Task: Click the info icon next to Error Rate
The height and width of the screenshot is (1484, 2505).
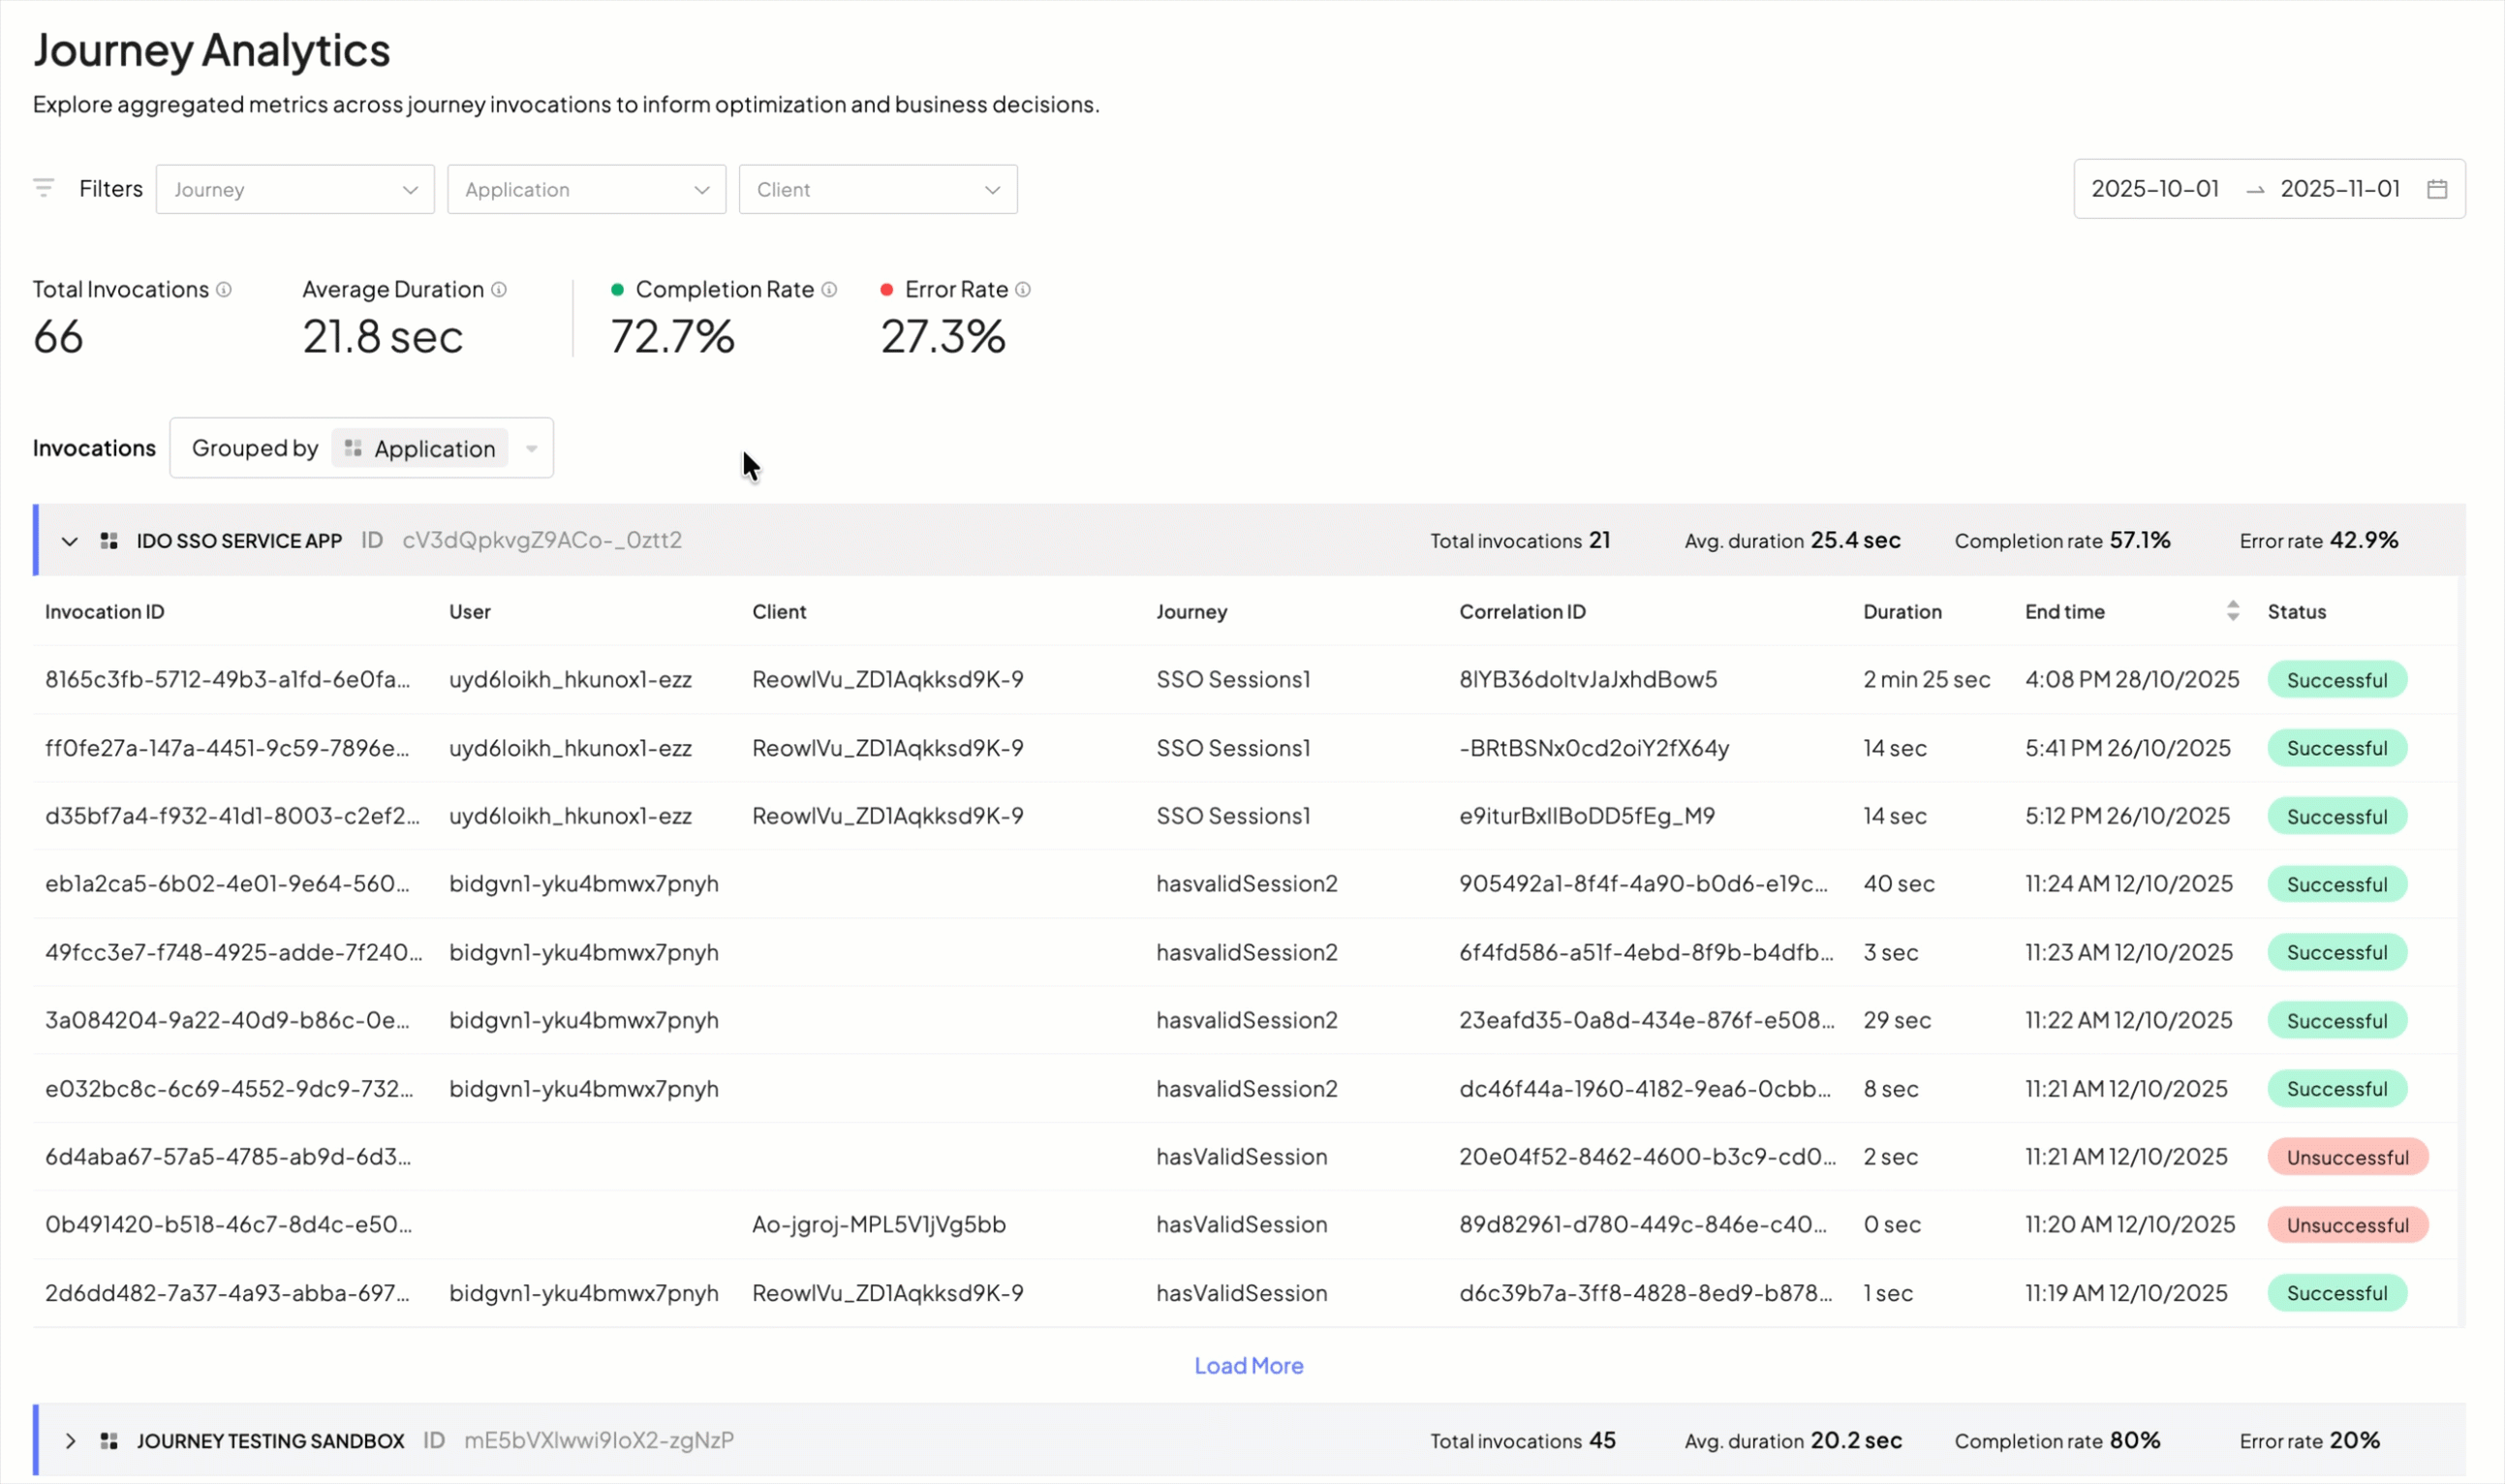Action: (1023, 289)
